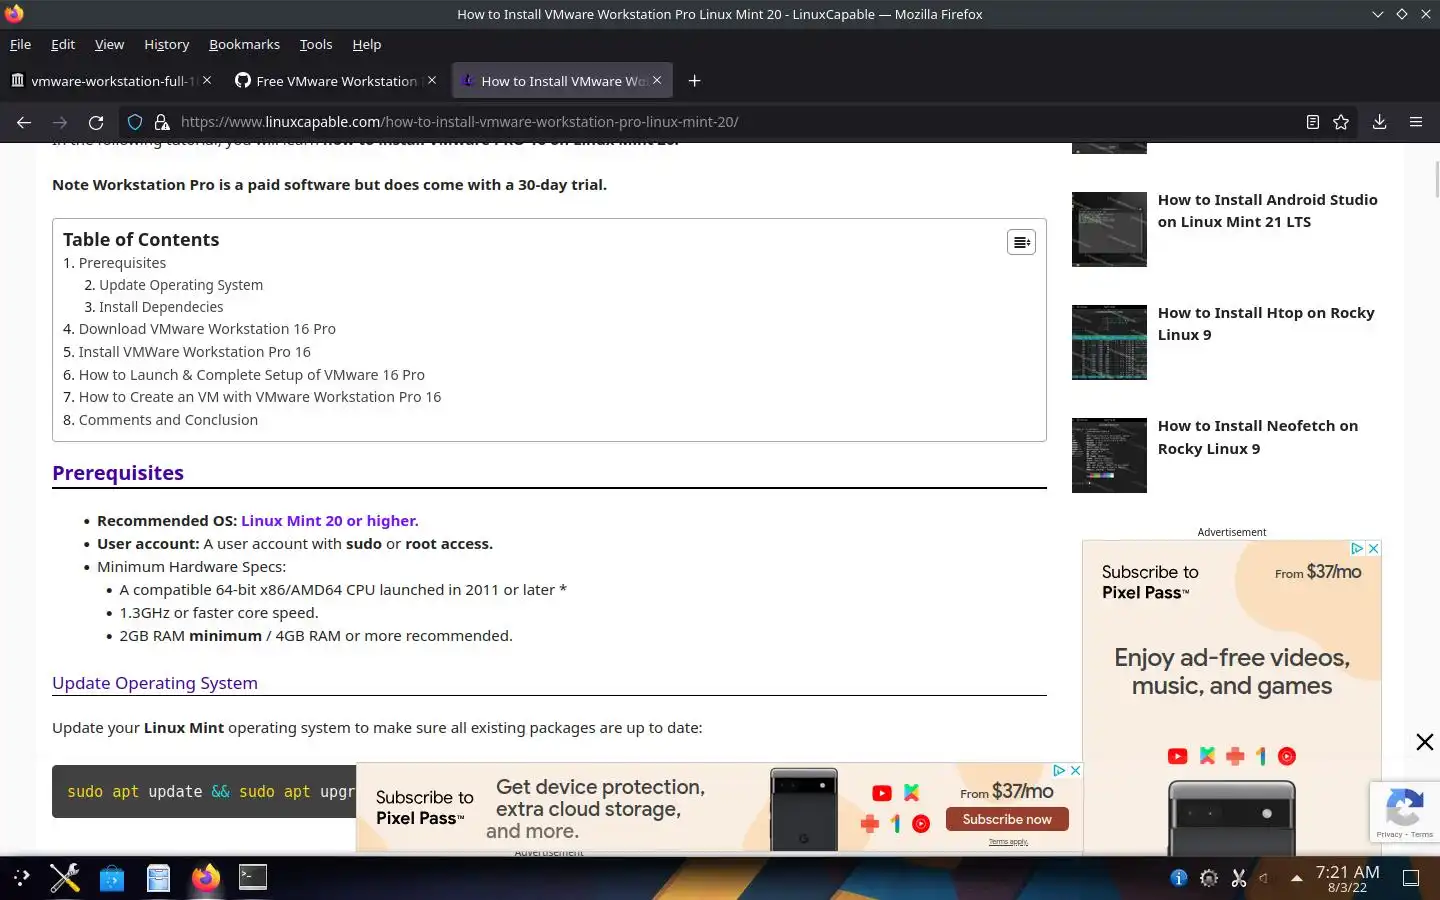The image size is (1440, 900).
Task: Expand hidden system tray icons arrow
Action: [1297, 878]
